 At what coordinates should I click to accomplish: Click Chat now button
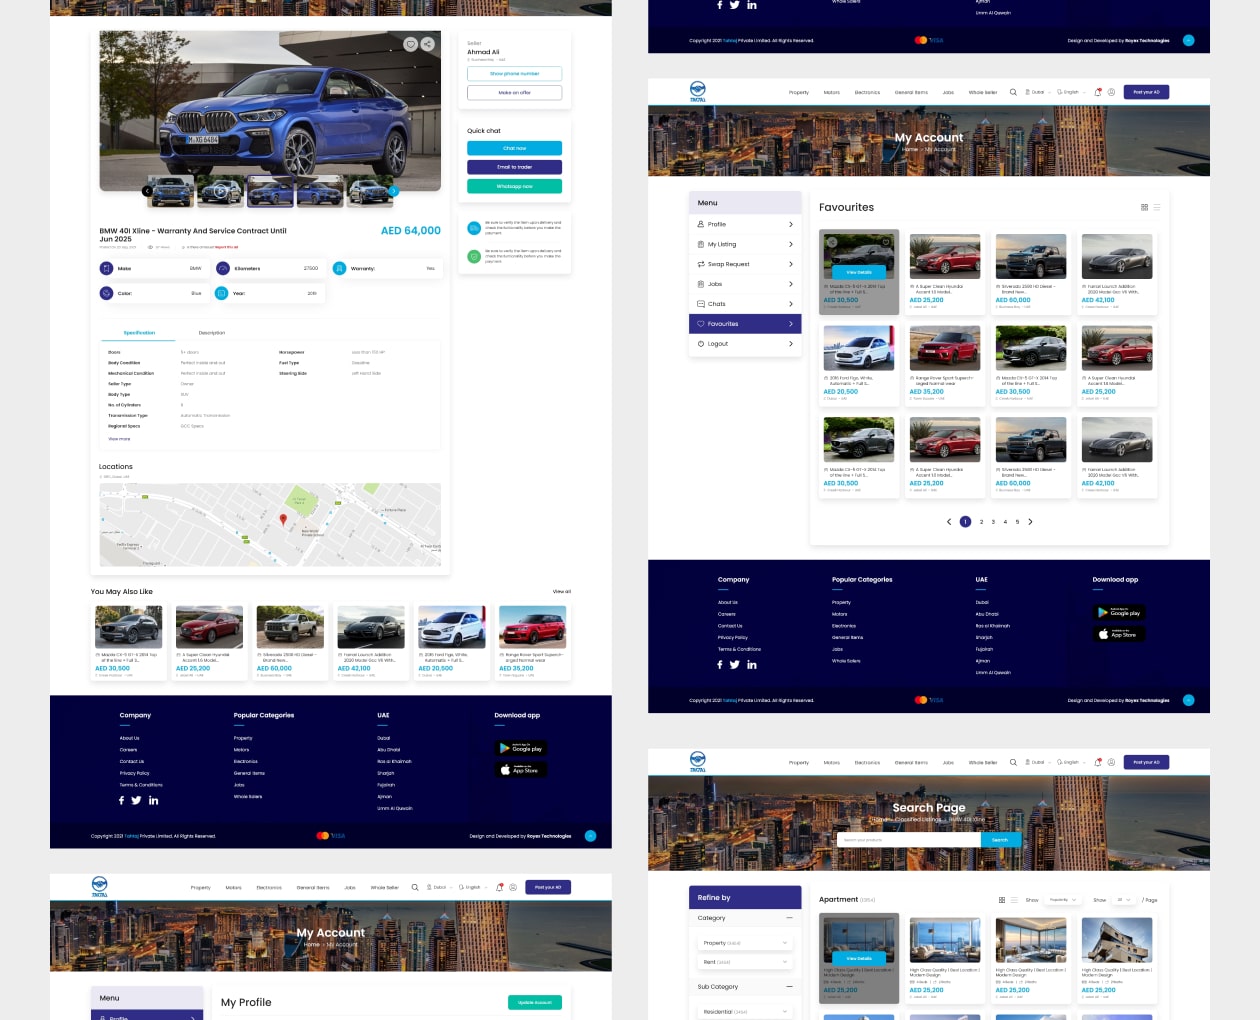coord(514,148)
